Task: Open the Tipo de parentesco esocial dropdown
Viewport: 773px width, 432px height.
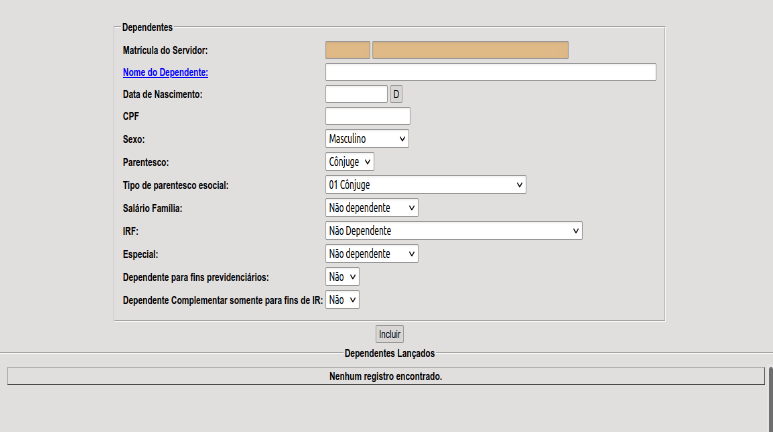Action: pyautogui.click(x=425, y=185)
